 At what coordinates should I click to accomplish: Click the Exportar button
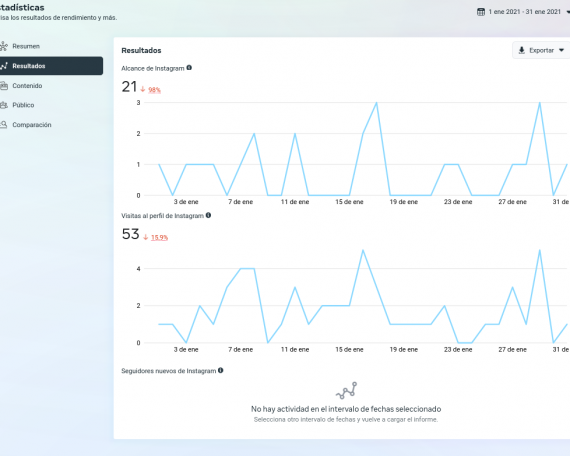click(541, 50)
